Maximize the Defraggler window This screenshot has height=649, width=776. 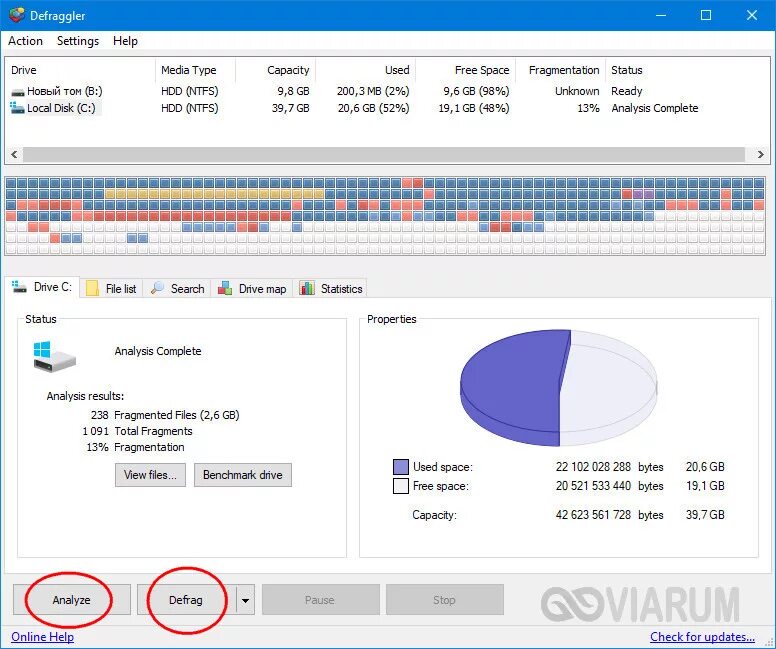pos(706,15)
